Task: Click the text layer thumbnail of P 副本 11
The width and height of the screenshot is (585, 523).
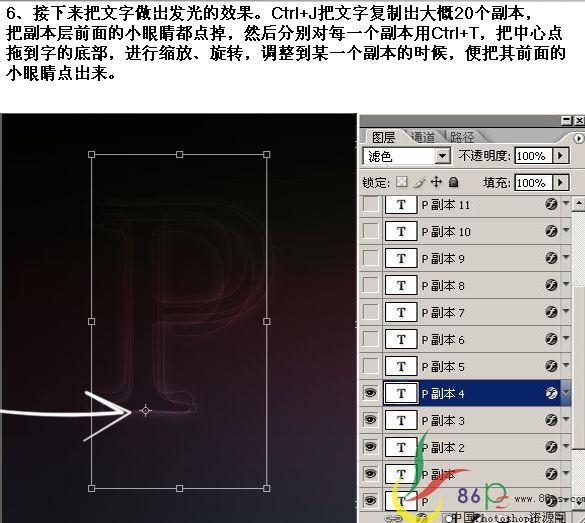Action: point(401,204)
